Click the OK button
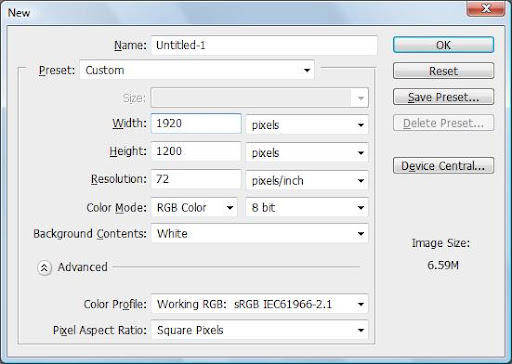Viewport: 512px width, 364px height. point(443,45)
